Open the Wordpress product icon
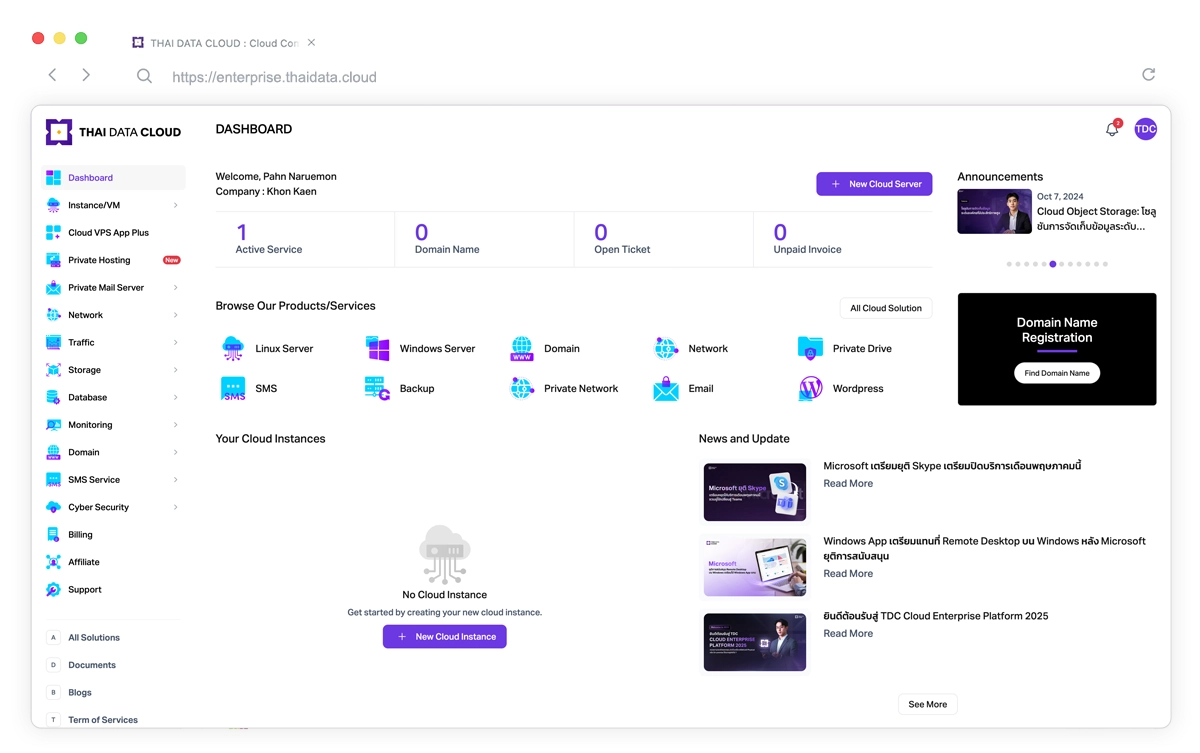The height and width of the screenshot is (753, 1200). coord(811,389)
